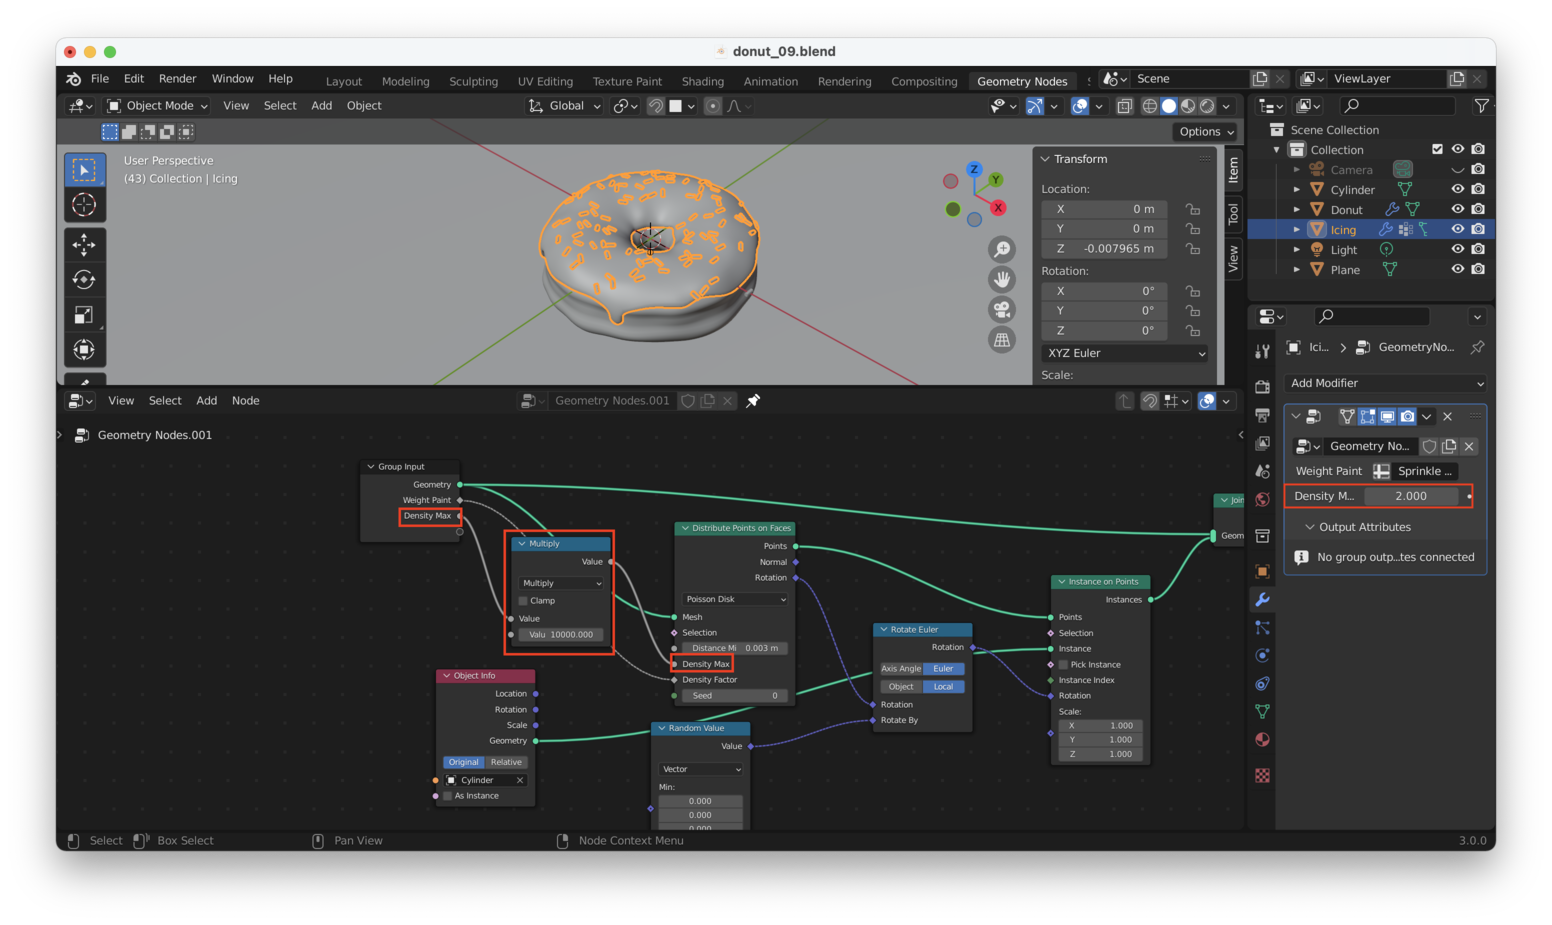Select the Material Properties sphere icon
This screenshot has width=1552, height=925.
point(1262,739)
